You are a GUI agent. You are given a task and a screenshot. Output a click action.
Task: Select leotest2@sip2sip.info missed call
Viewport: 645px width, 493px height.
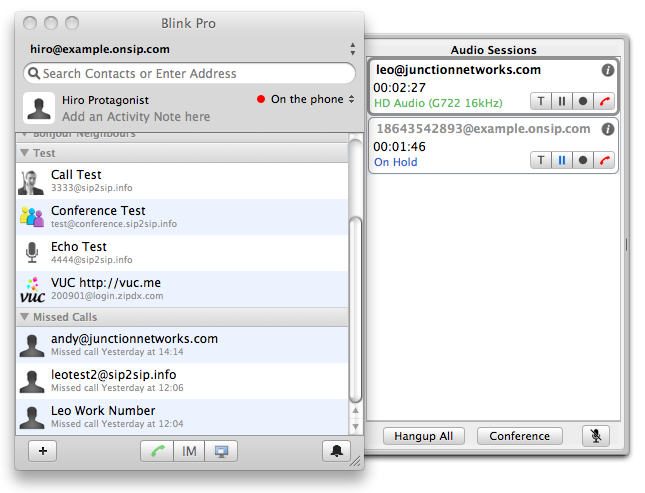(x=182, y=381)
